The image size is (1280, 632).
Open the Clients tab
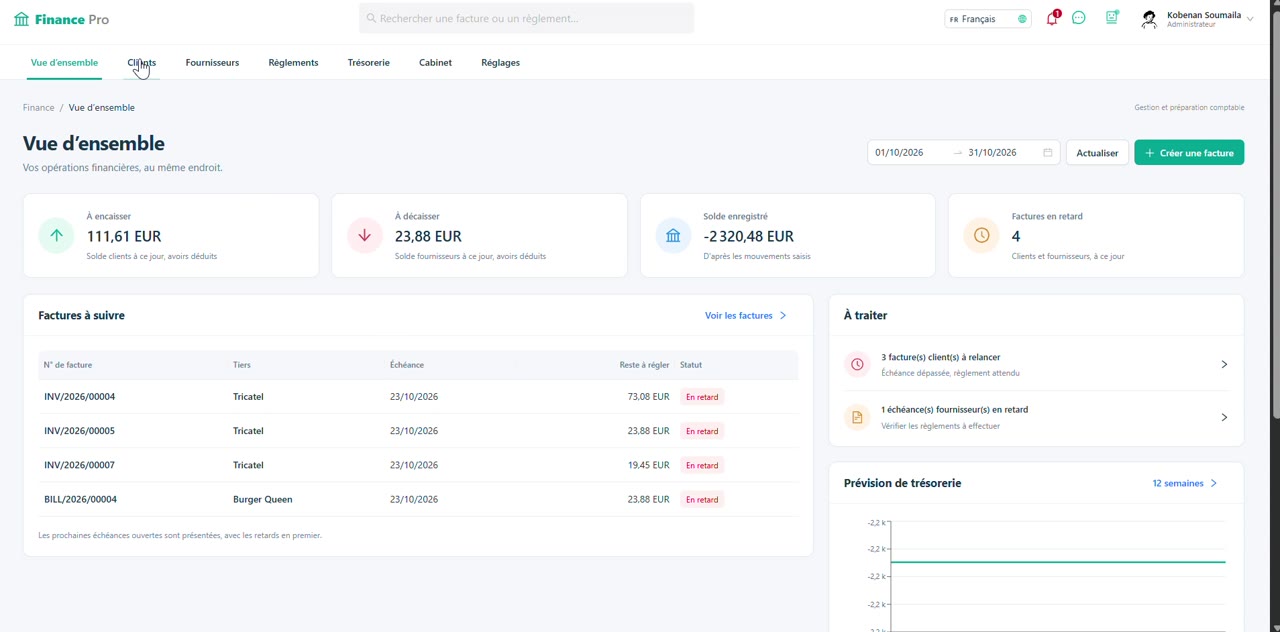click(x=141, y=63)
